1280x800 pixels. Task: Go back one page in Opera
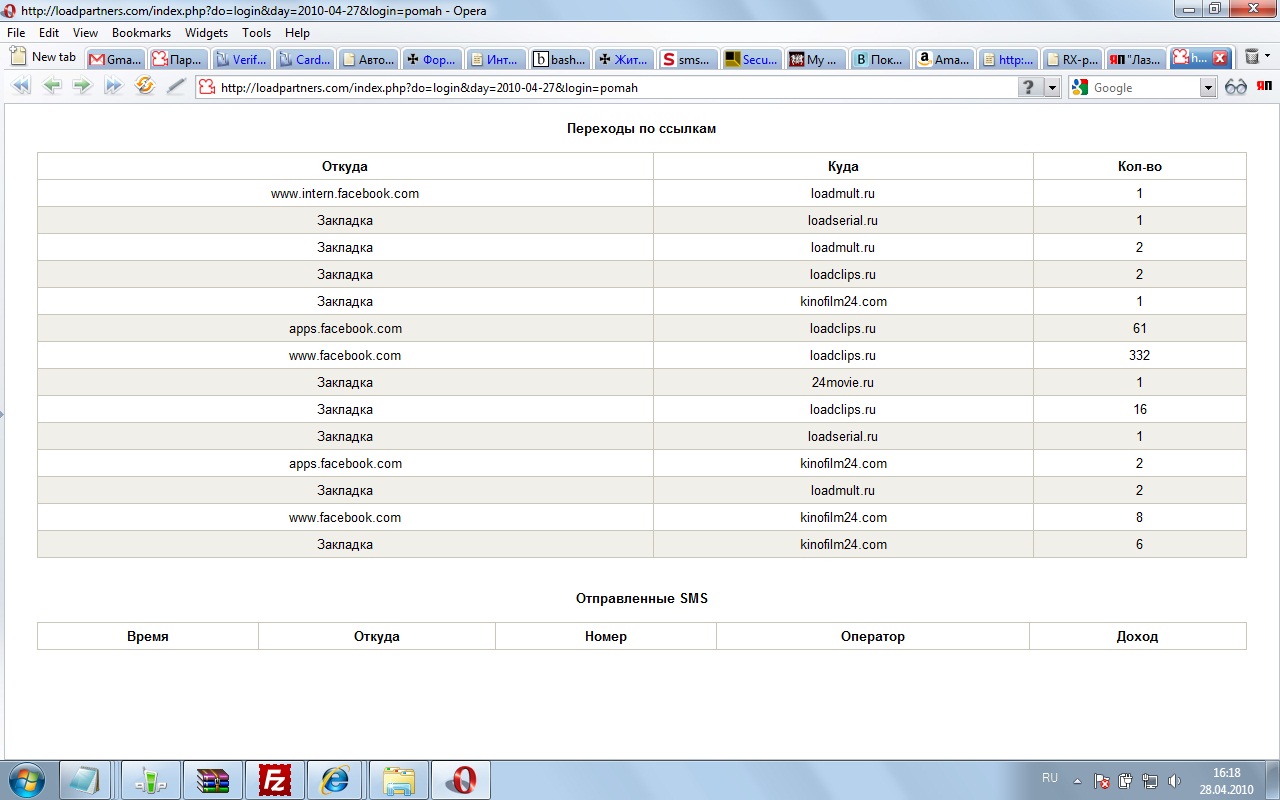coord(52,87)
